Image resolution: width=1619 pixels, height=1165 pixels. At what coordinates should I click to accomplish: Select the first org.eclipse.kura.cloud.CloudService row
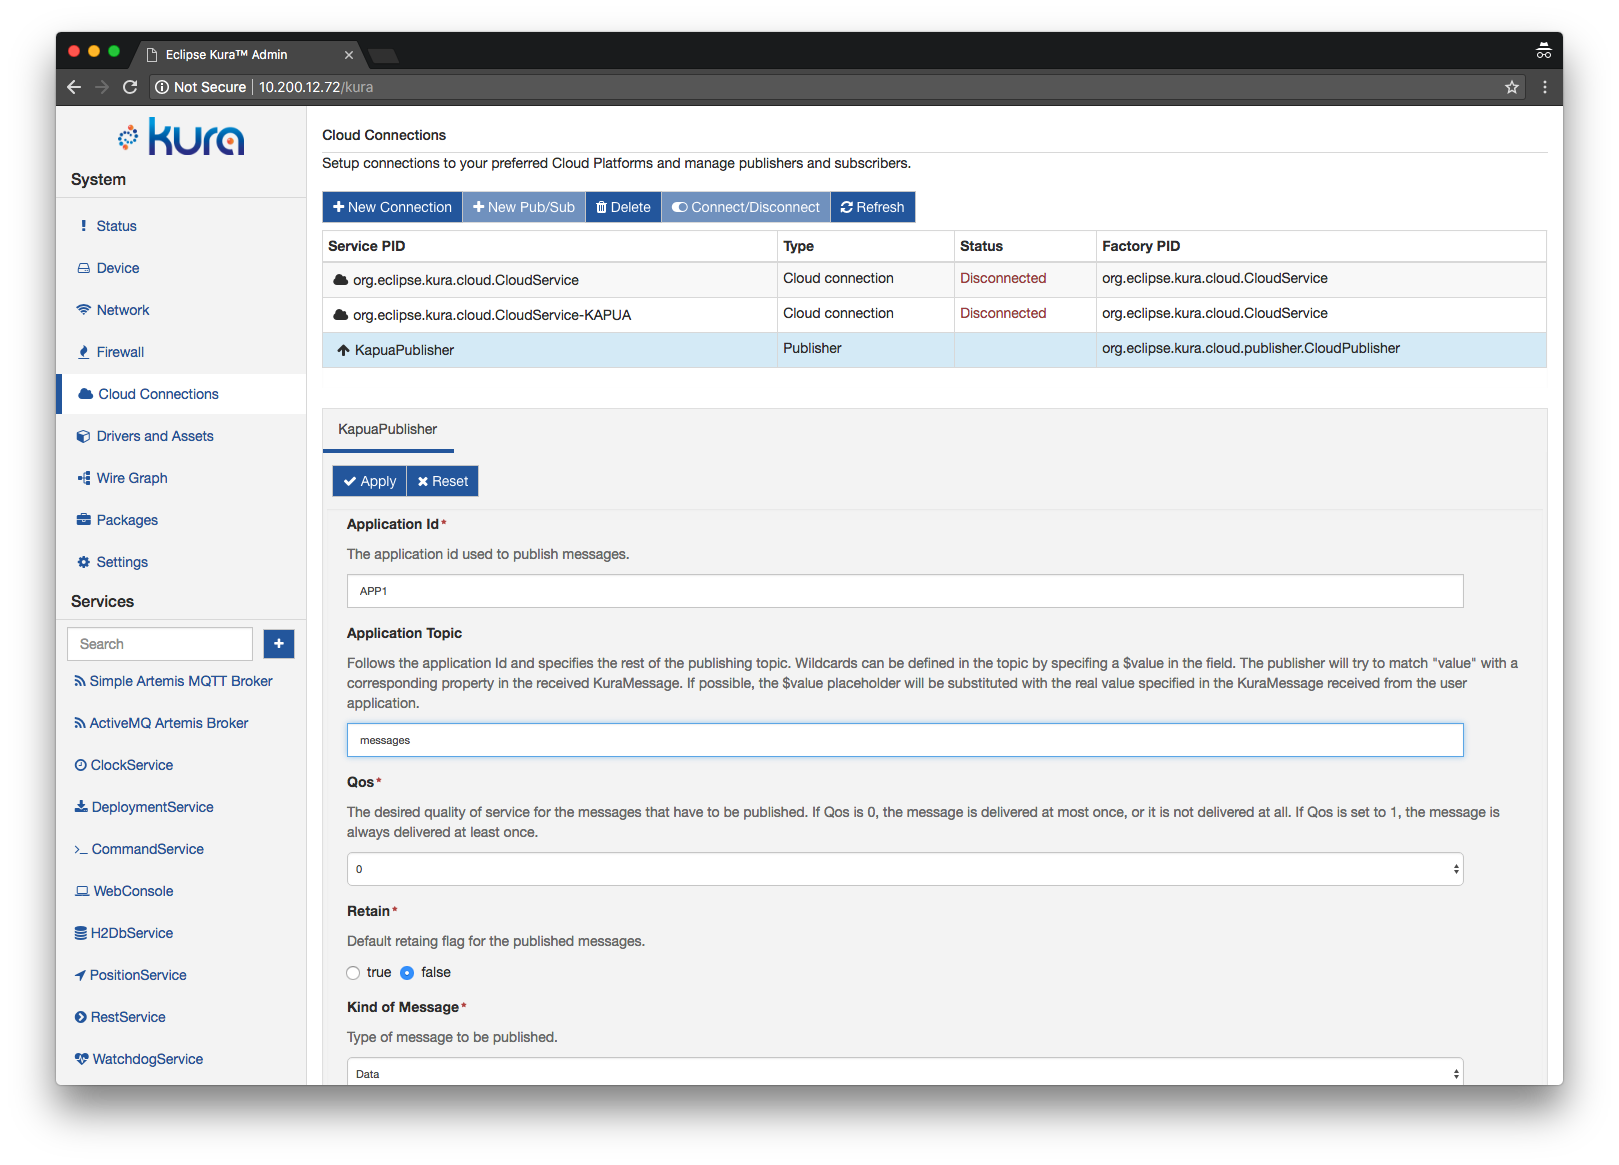pos(934,280)
